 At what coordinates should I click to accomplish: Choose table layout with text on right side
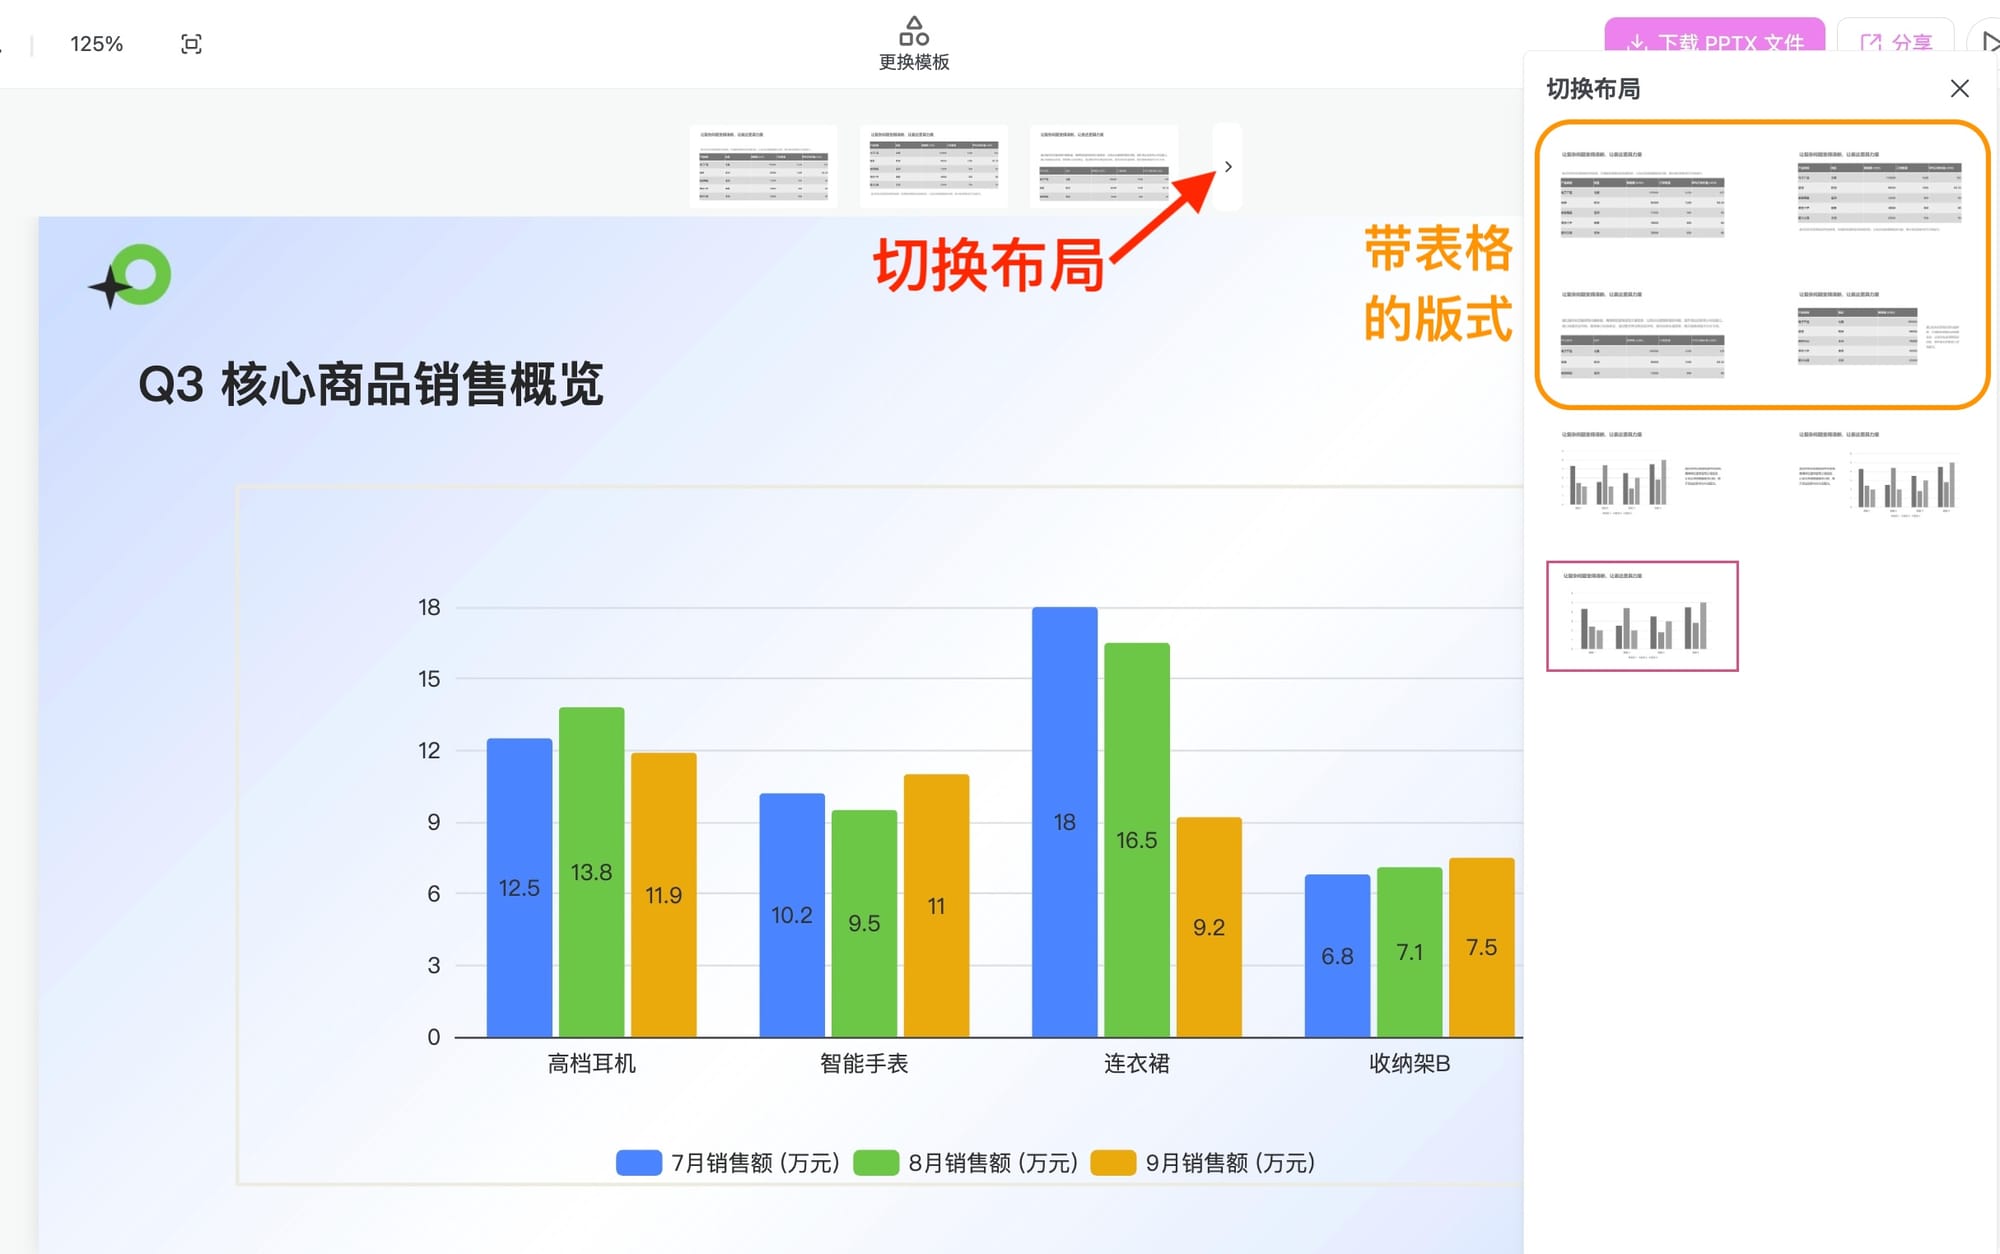1879,335
